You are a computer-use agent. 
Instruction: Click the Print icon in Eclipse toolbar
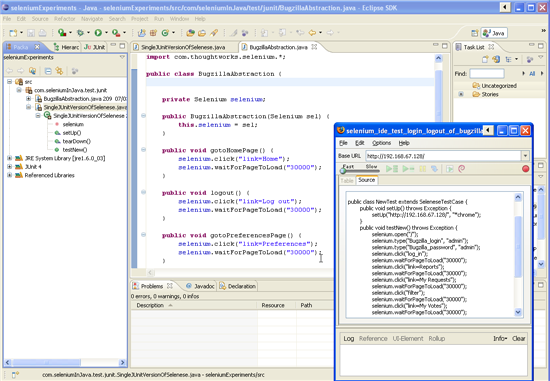(x=42, y=33)
